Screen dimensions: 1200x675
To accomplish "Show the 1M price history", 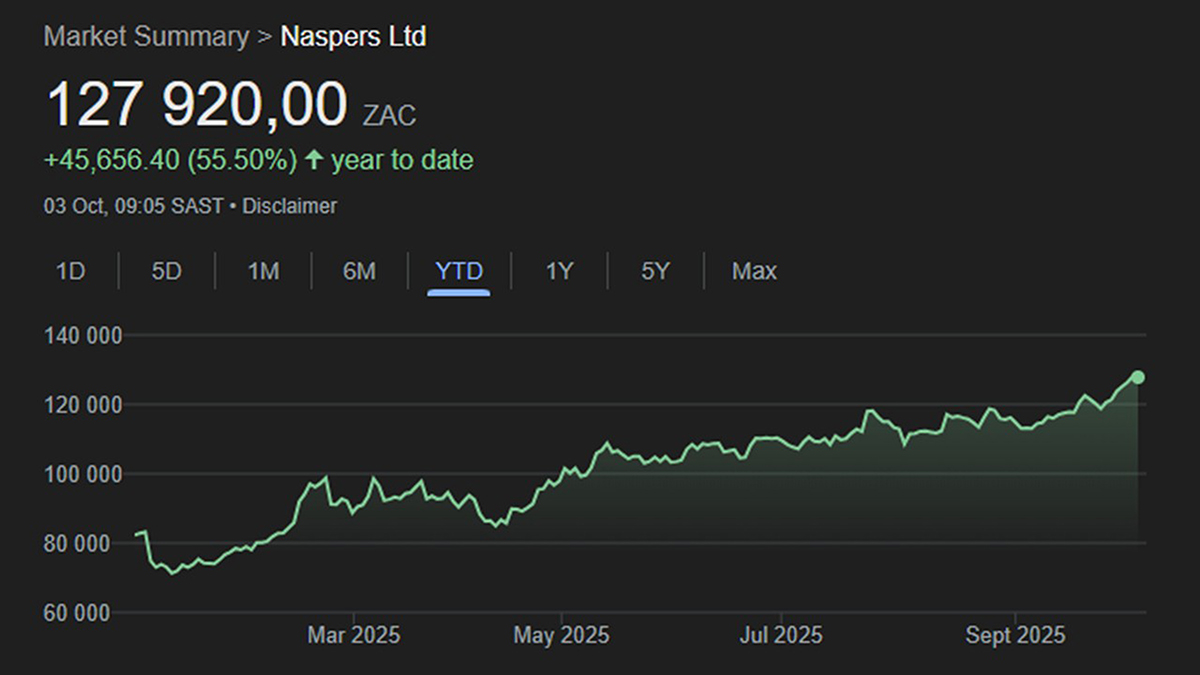I will (x=263, y=271).
